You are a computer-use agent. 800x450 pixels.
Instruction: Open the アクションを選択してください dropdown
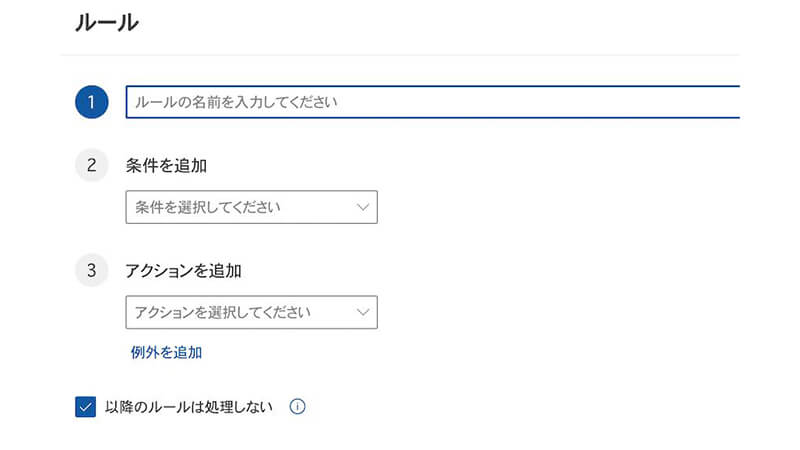click(x=251, y=312)
